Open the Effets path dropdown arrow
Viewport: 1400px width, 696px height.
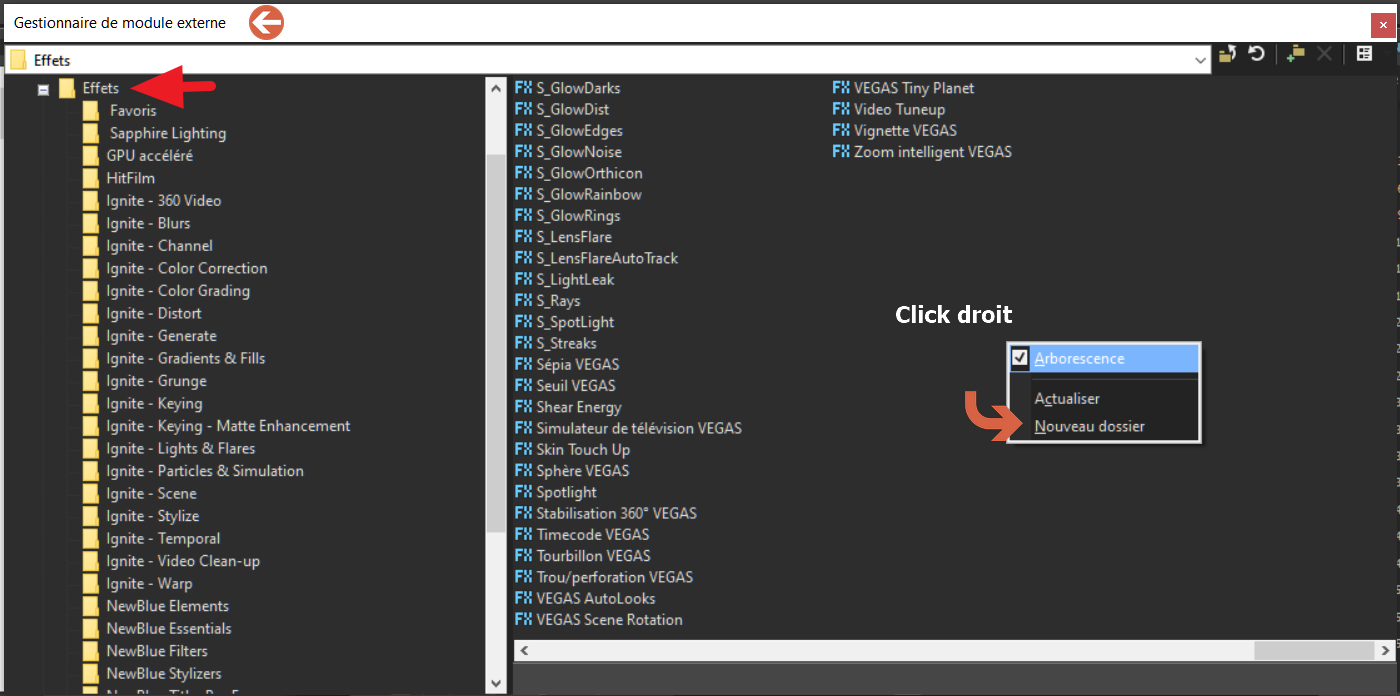coord(1201,60)
